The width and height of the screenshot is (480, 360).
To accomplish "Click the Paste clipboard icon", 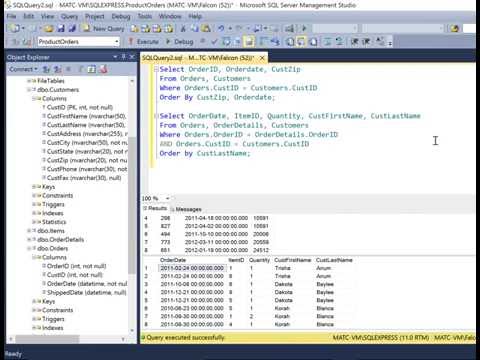I will [206, 29].
